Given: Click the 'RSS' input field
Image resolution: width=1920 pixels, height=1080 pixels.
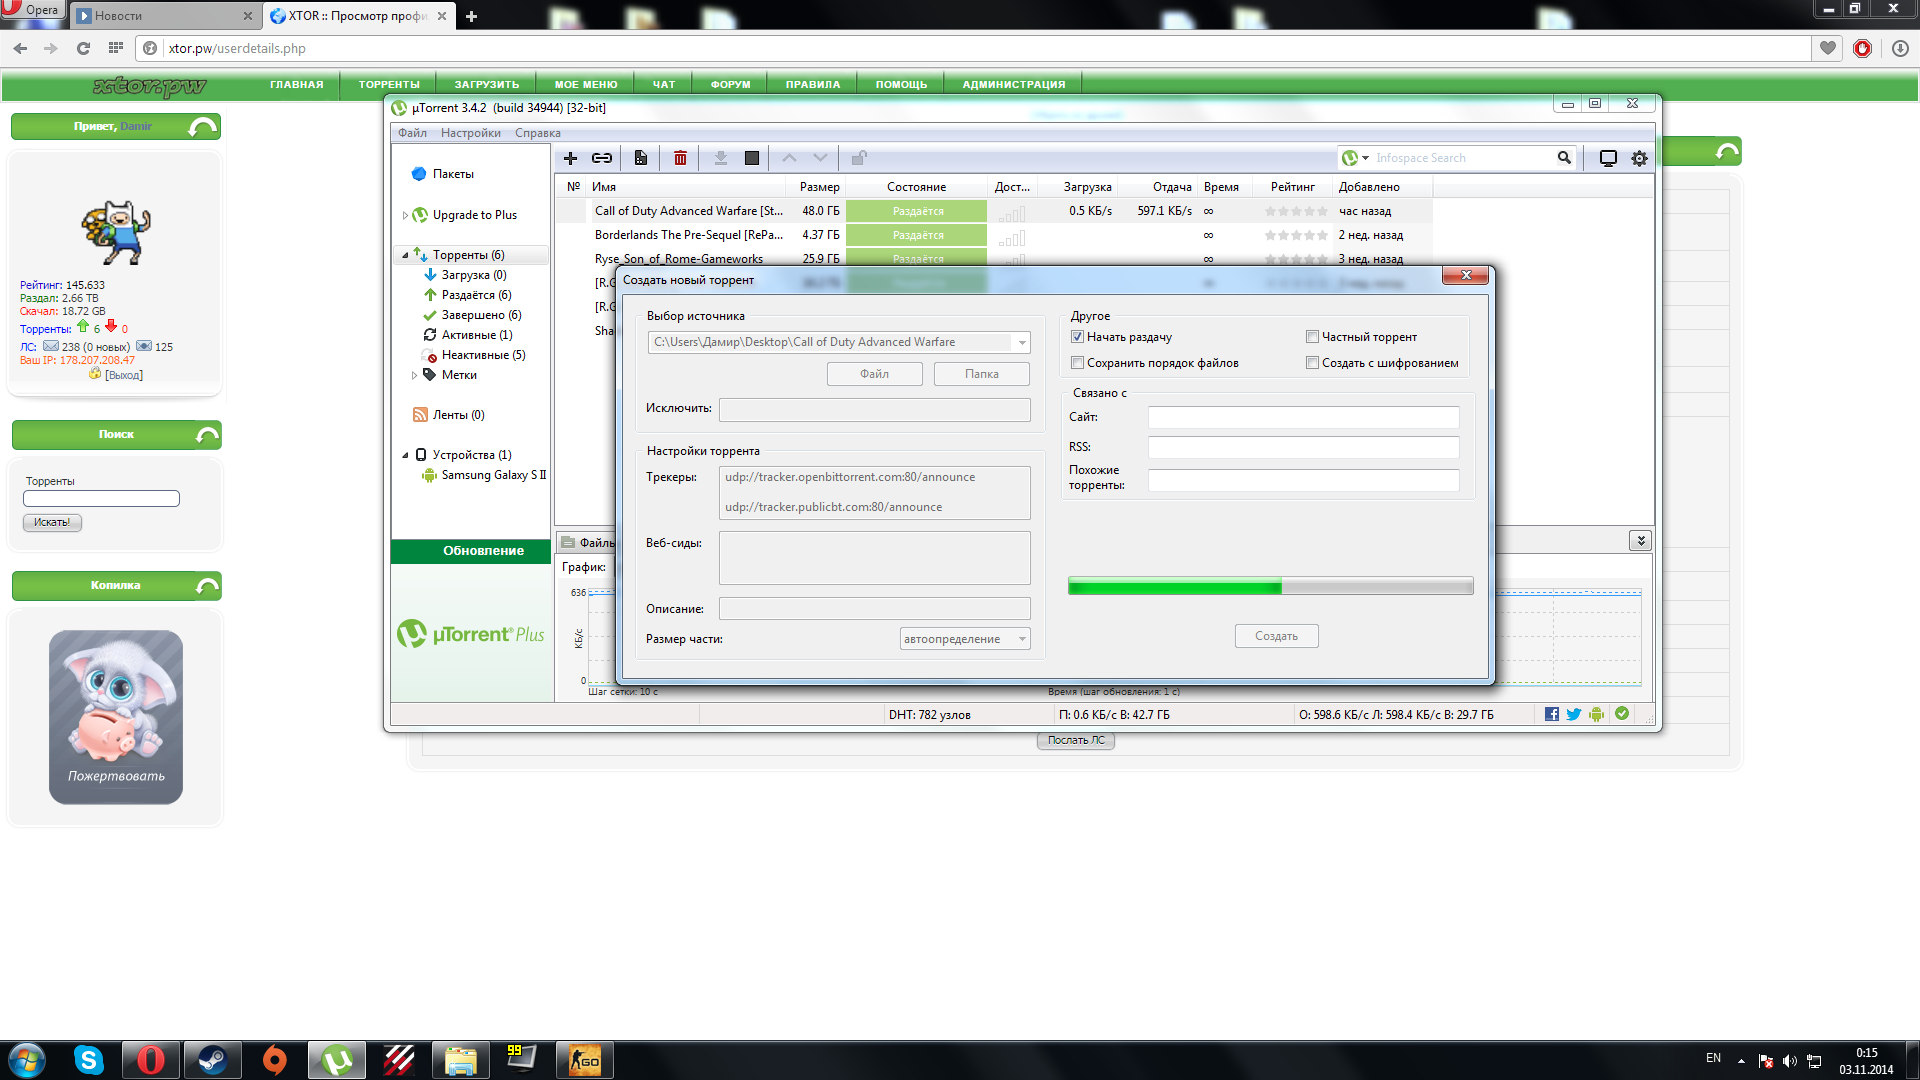Looking at the screenshot, I should (1303, 447).
